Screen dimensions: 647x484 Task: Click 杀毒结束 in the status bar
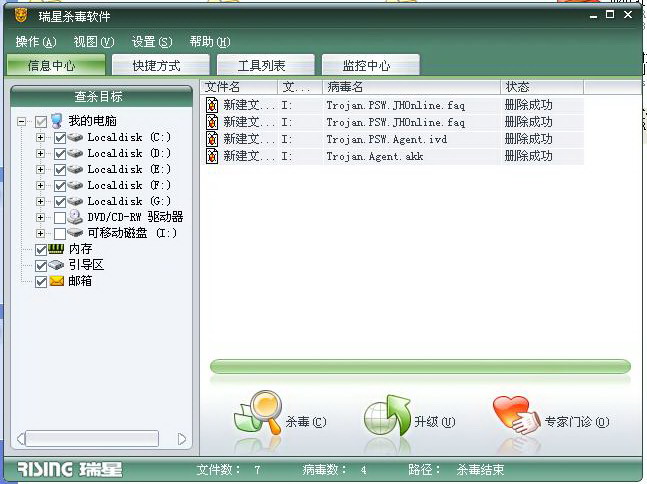click(x=480, y=470)
